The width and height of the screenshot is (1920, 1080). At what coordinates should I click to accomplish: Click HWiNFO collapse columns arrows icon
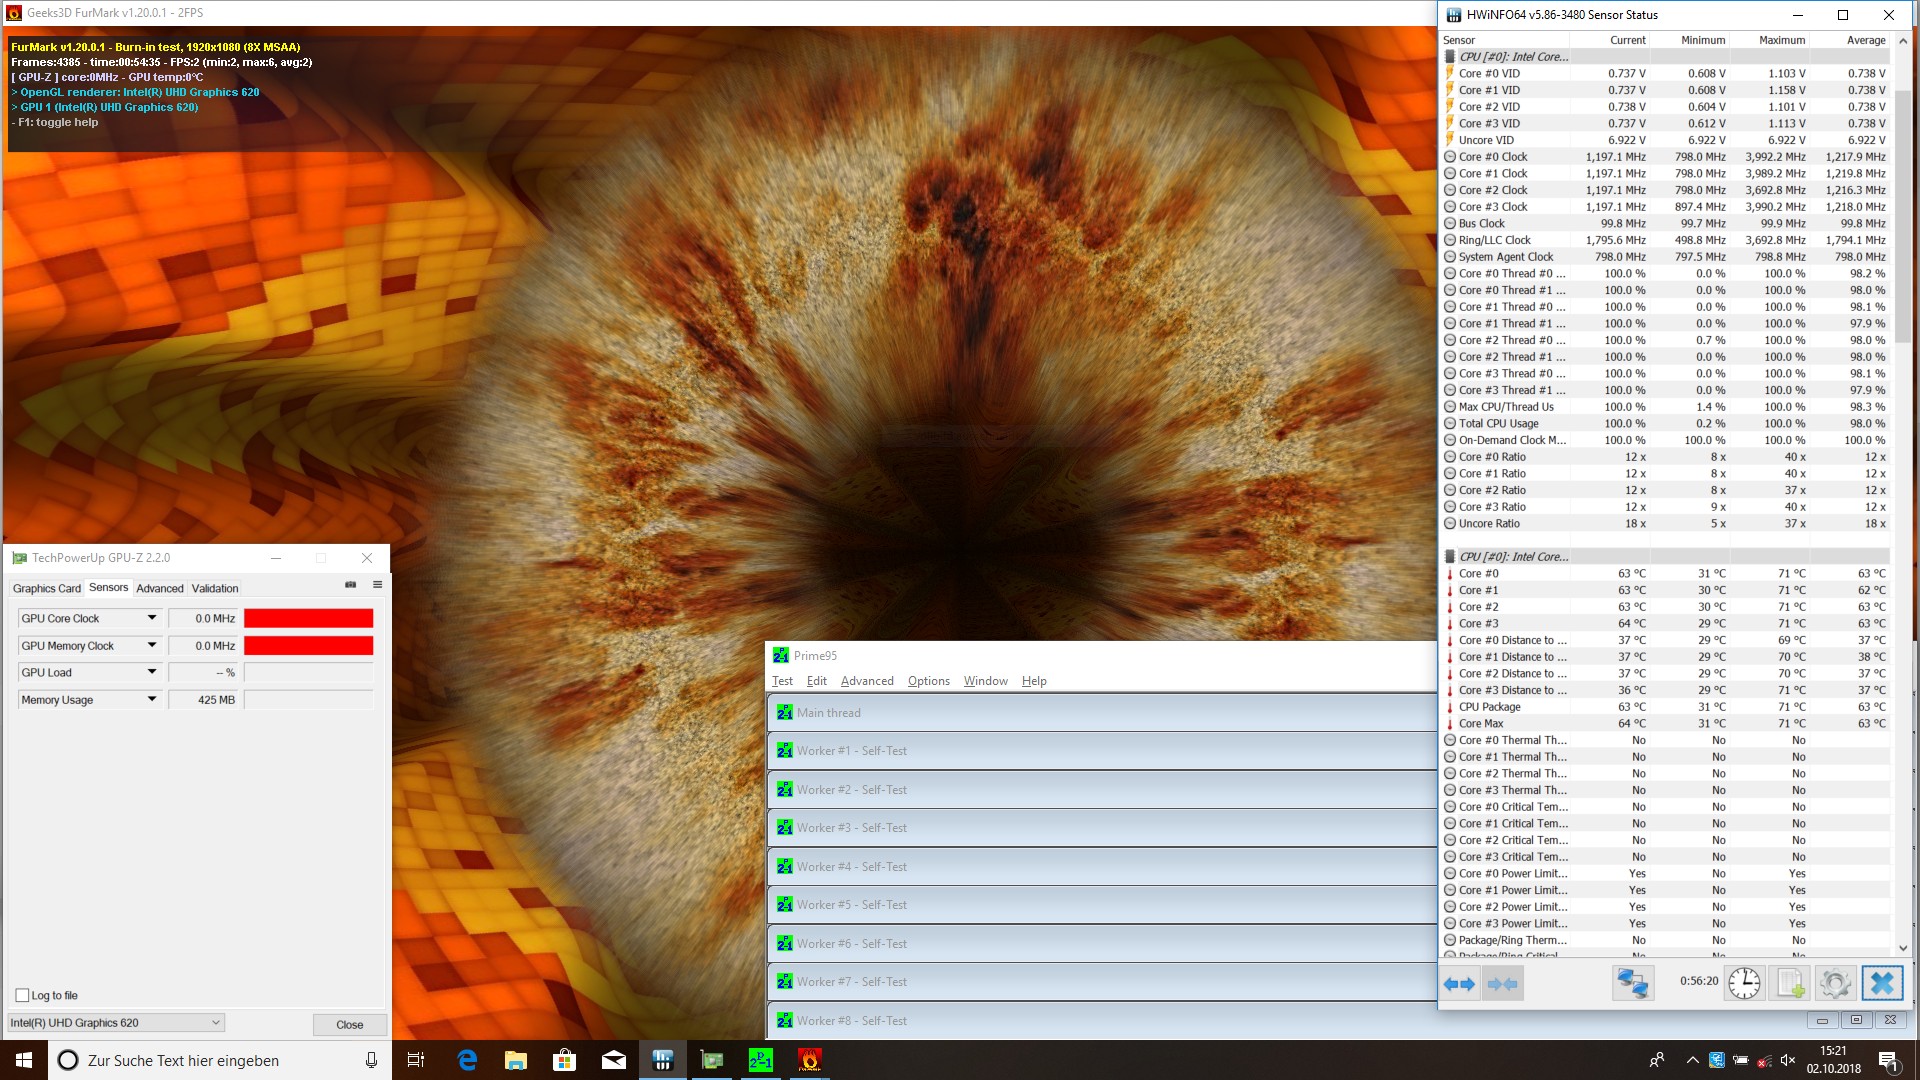[x=1502, y=984]
